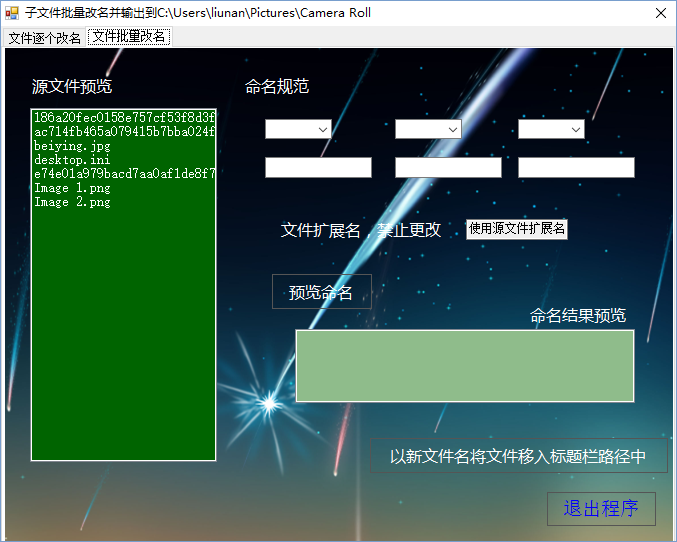Screen dimensions: 677x542
Task: Click the first naming text field
Action: (318, 168)
